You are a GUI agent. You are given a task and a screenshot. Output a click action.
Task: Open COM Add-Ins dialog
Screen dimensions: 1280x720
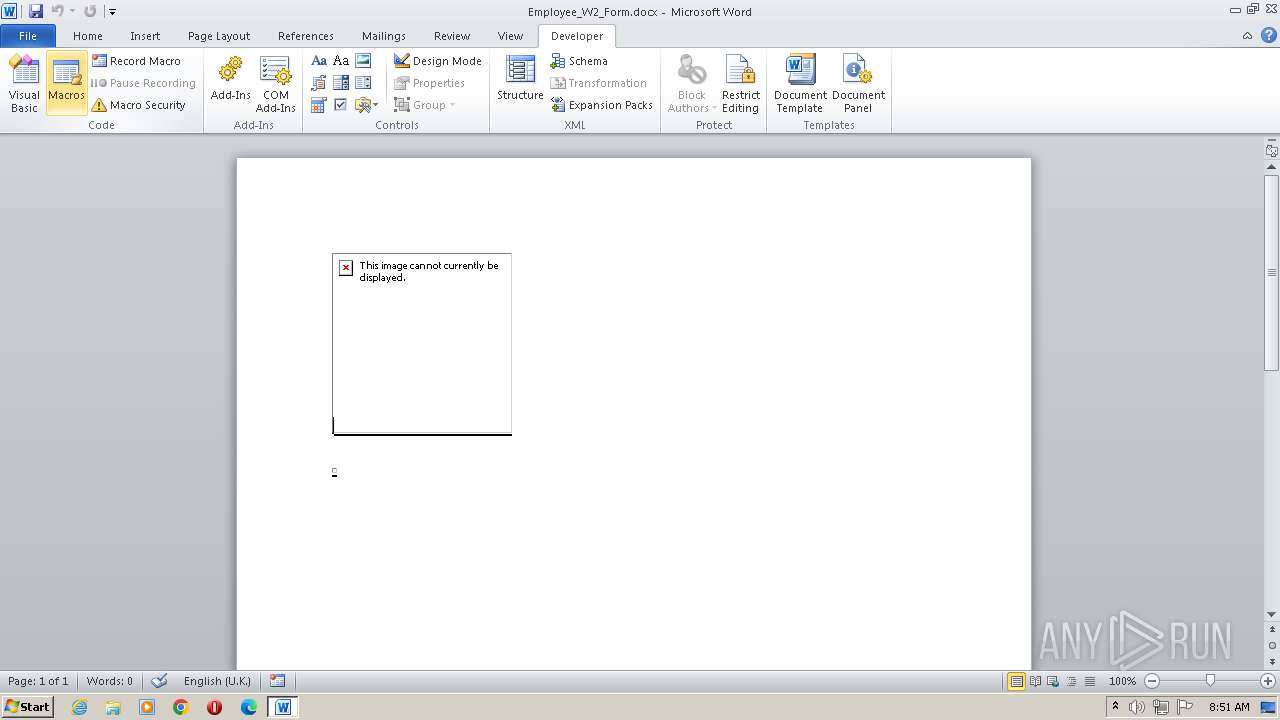coord(275,84)
